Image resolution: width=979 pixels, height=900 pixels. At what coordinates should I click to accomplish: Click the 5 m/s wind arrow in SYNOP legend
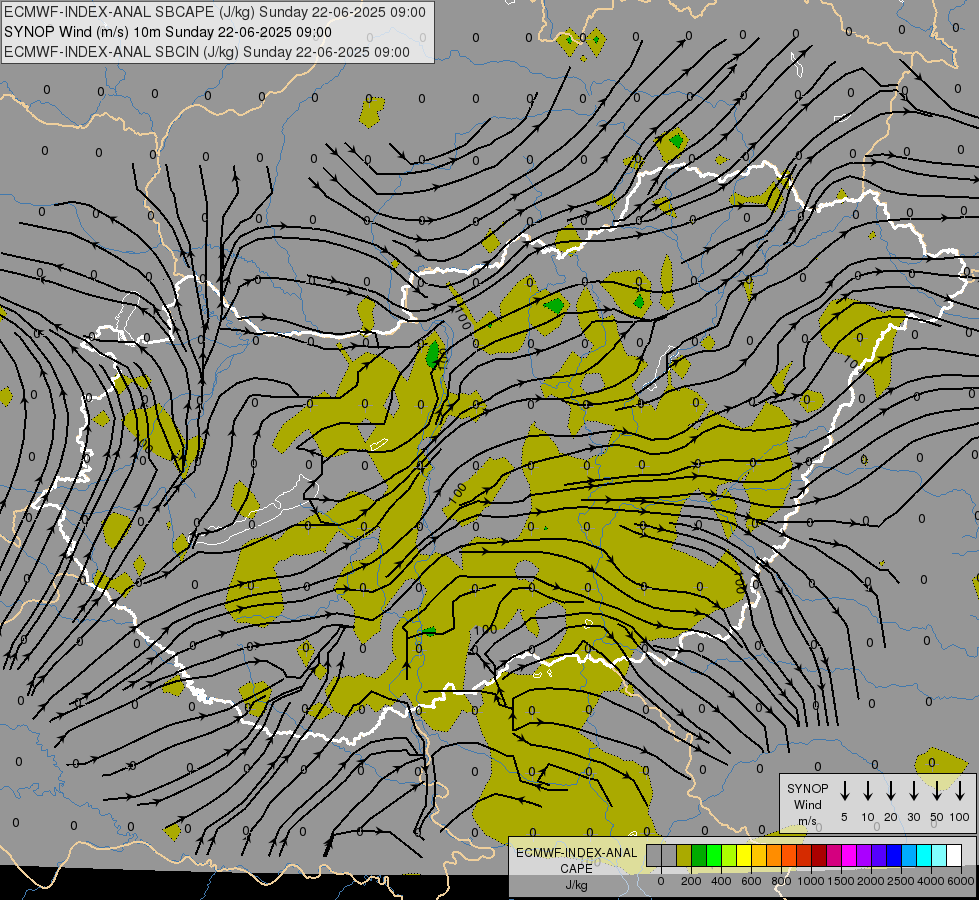(845, 790)
